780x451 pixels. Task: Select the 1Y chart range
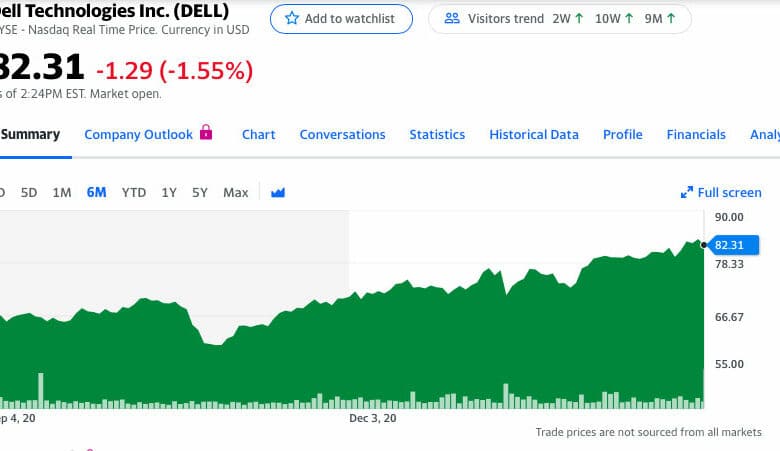pyautogui.click(x=169, y=192)
